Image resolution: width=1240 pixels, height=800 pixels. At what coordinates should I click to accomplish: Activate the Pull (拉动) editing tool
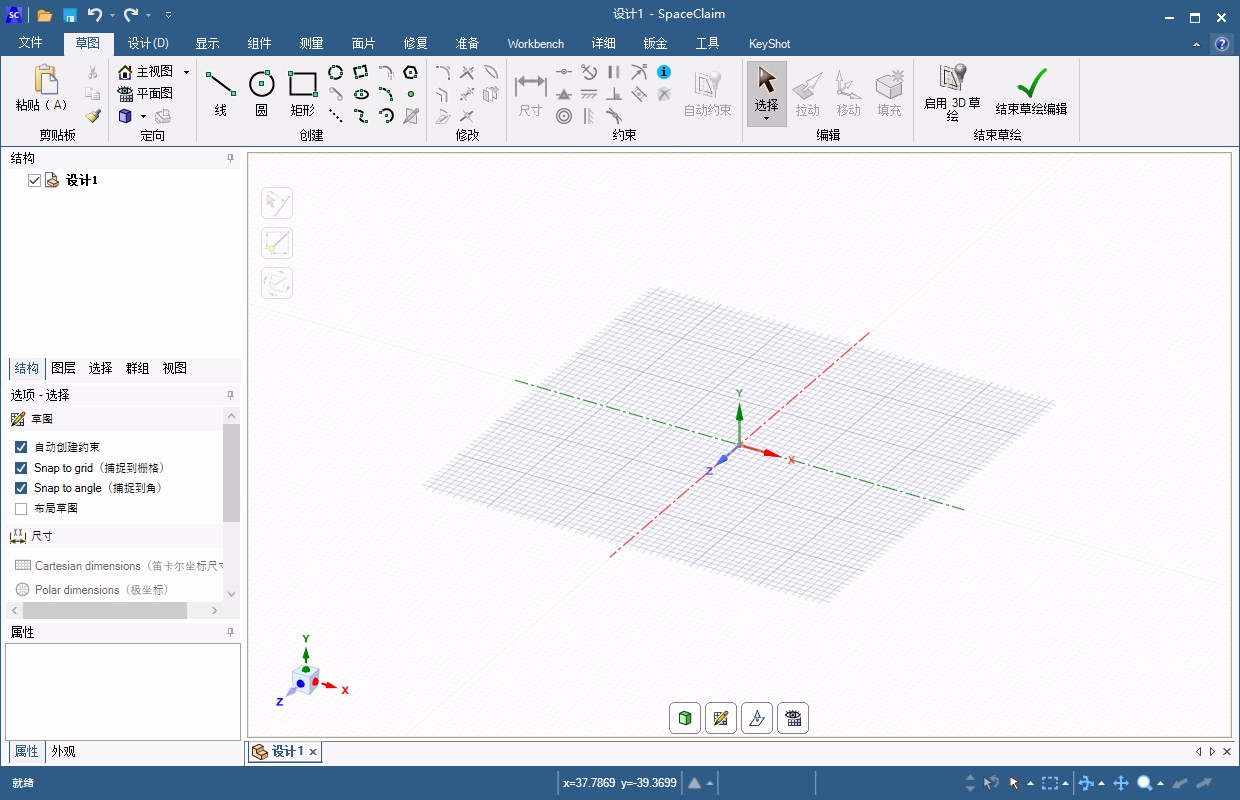(x=807, y=93)
